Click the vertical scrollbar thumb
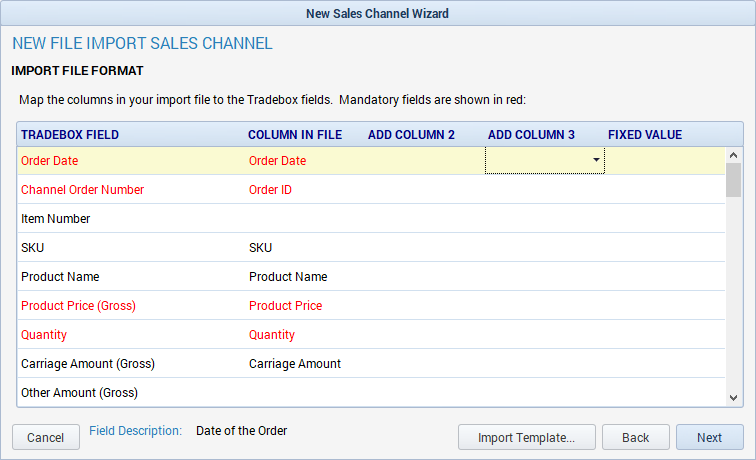756x460 pixels. (733, 180)
